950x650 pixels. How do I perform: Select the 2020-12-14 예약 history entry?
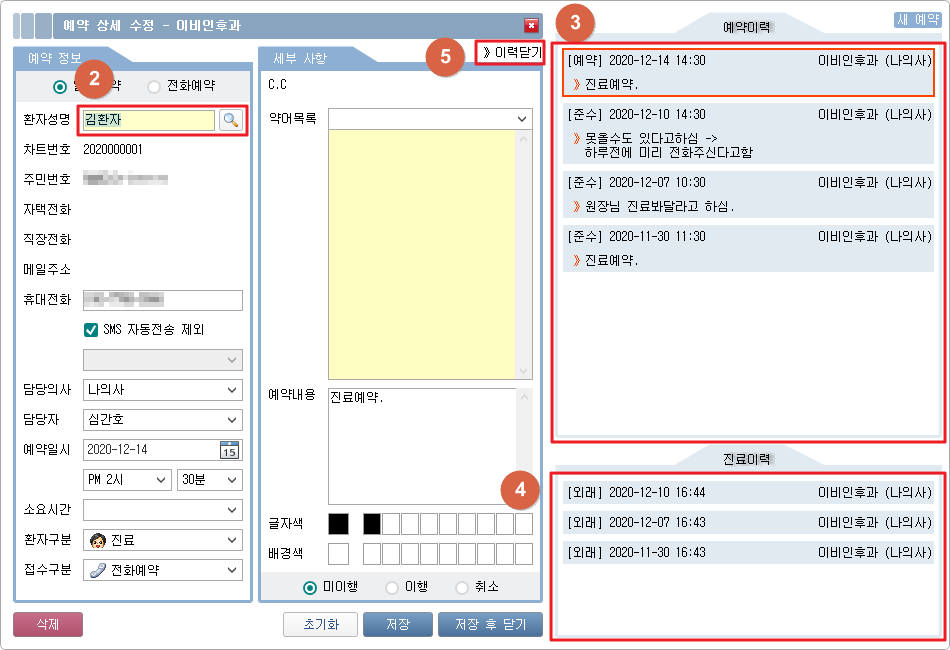(x=748, y=71)
